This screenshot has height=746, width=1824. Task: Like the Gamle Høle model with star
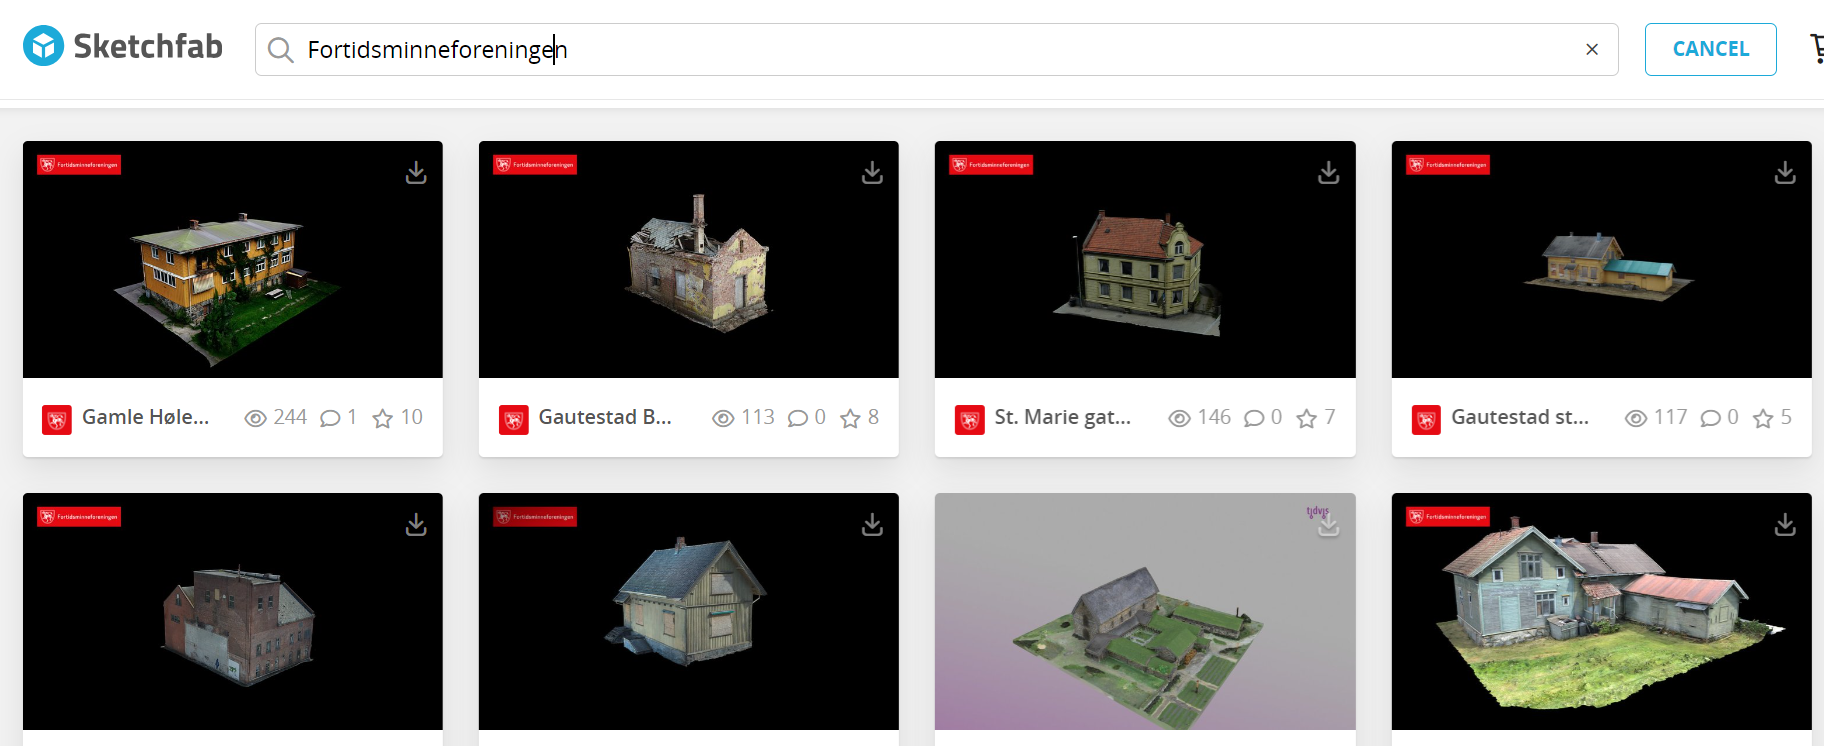383,418
